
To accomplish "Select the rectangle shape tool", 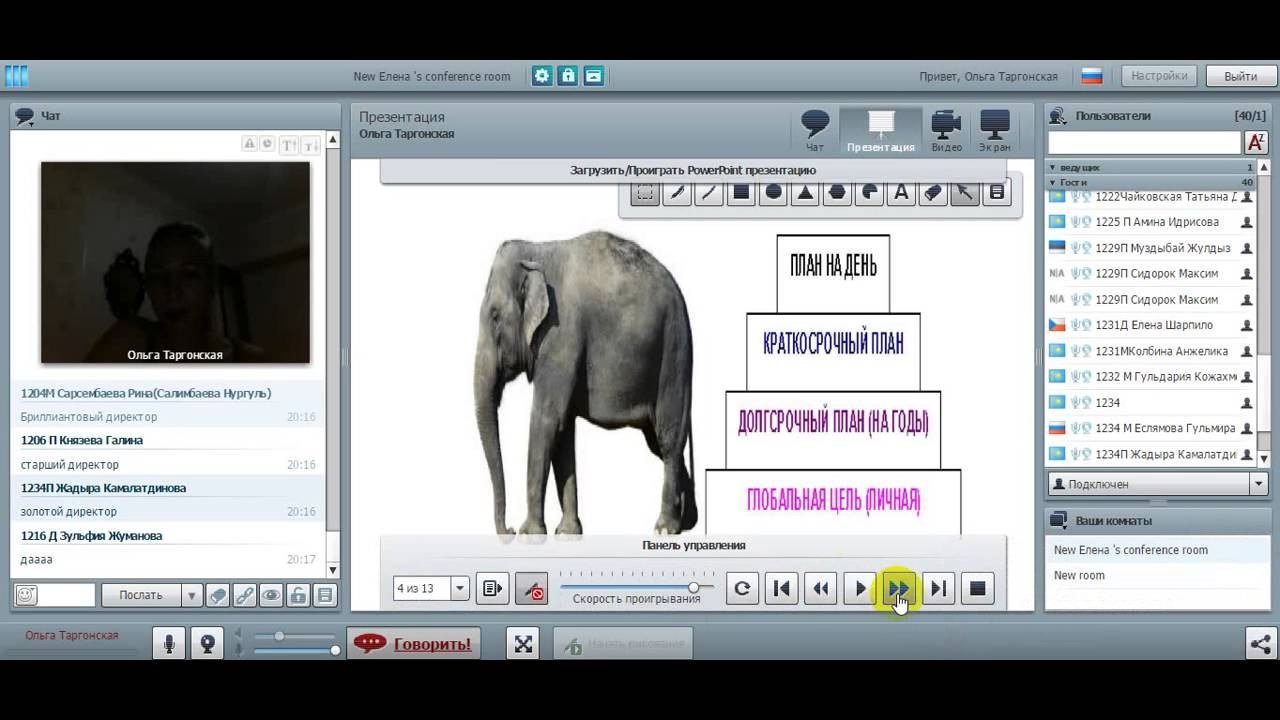I will point(741,193).
